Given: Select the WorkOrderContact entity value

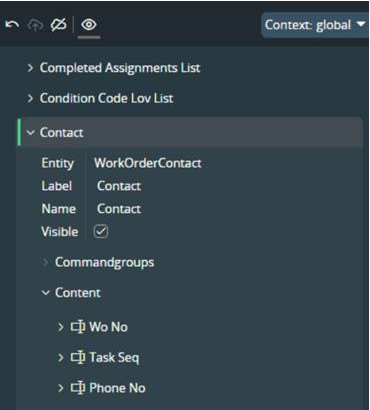Looking at the screenshot, I should click(148, 163).
